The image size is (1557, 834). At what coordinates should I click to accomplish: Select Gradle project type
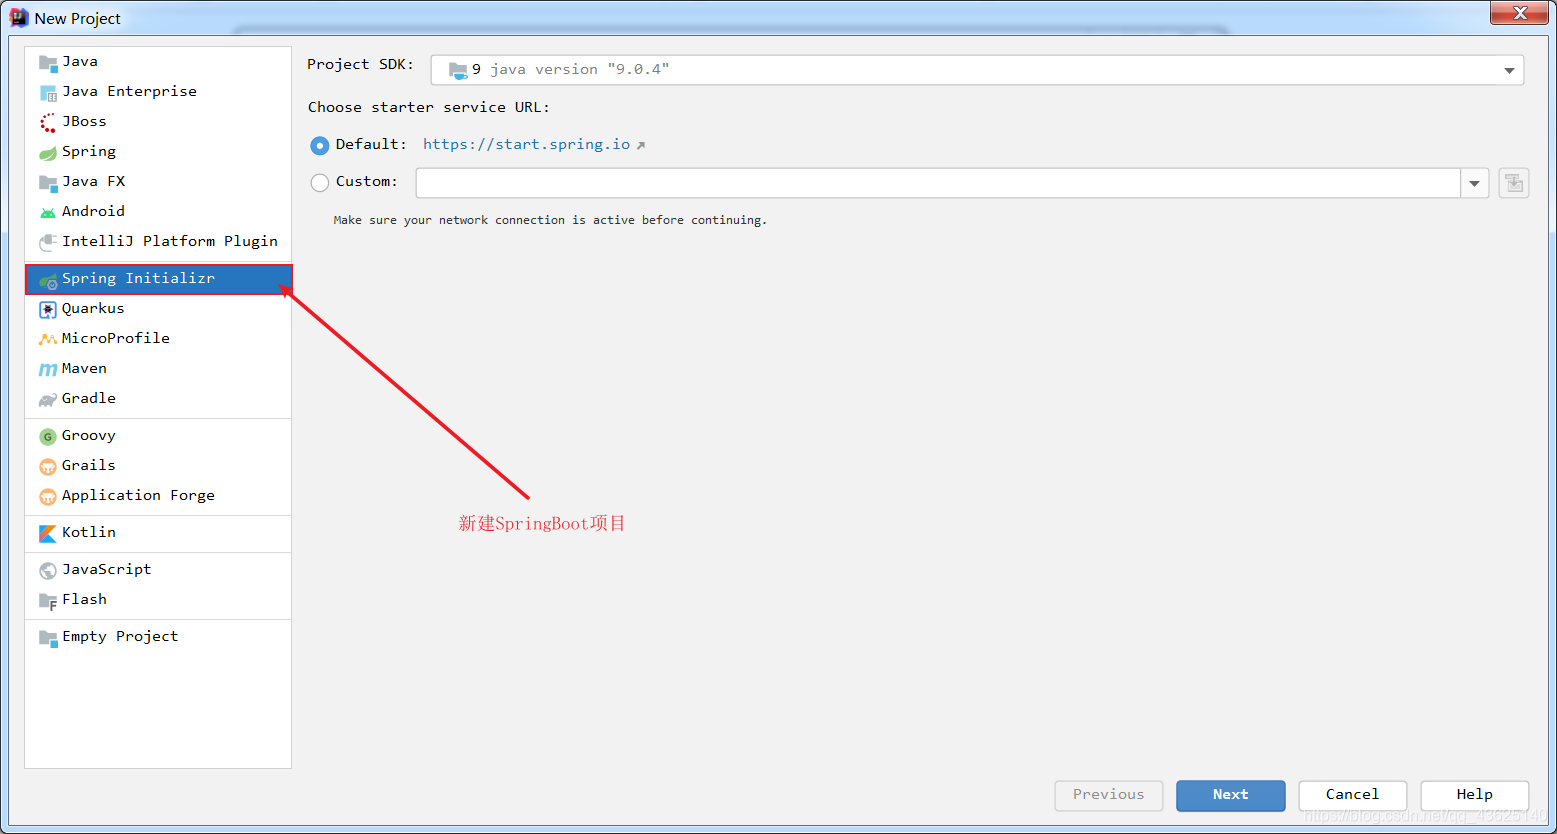point(158,399)
